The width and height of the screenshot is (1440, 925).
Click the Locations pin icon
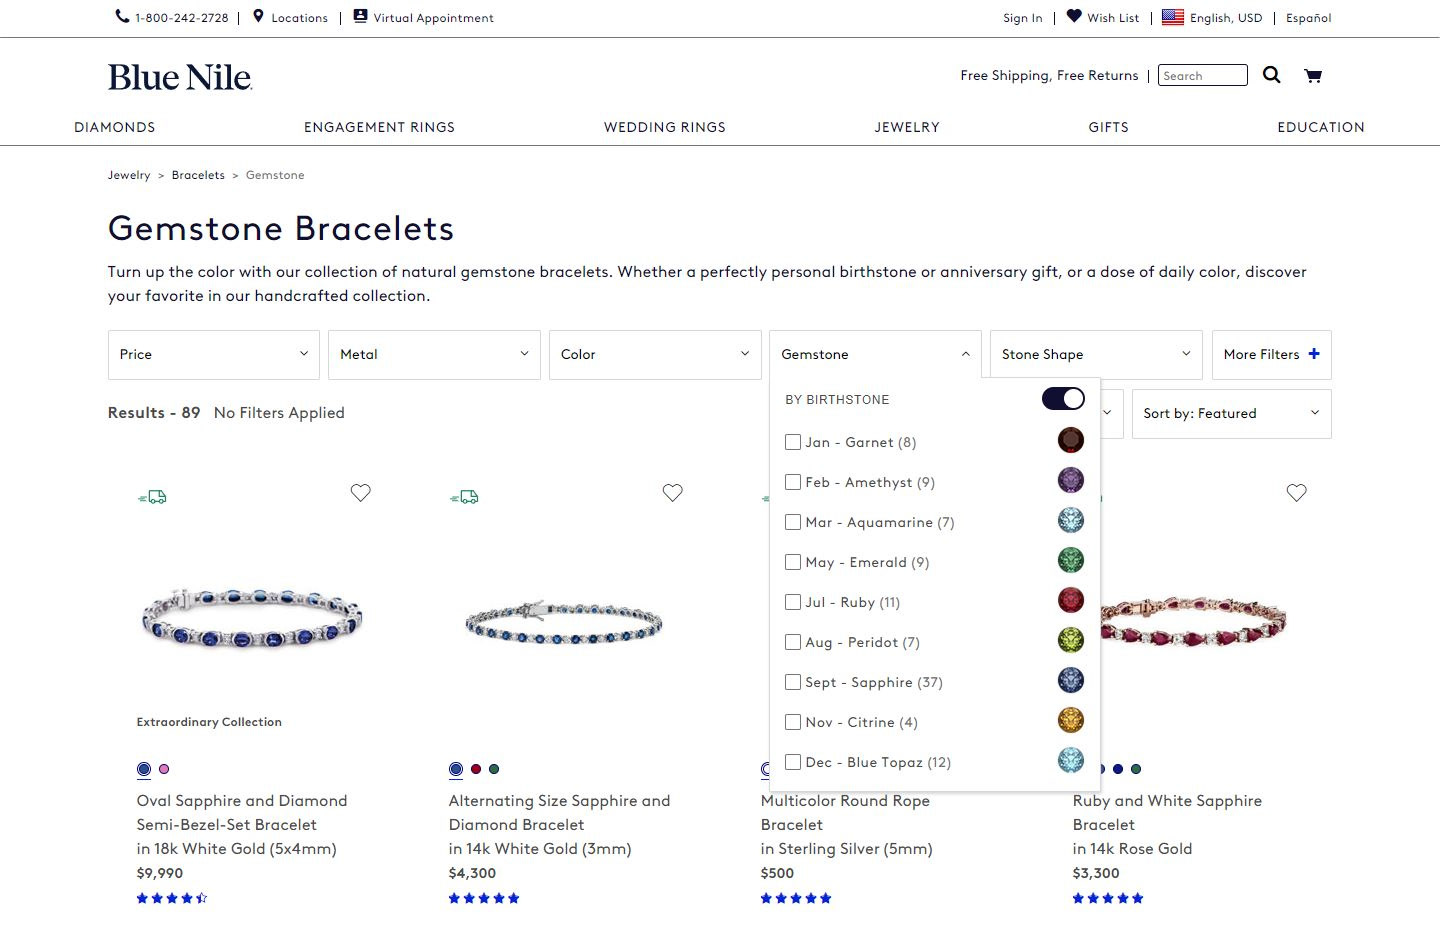tap(258, 16)
